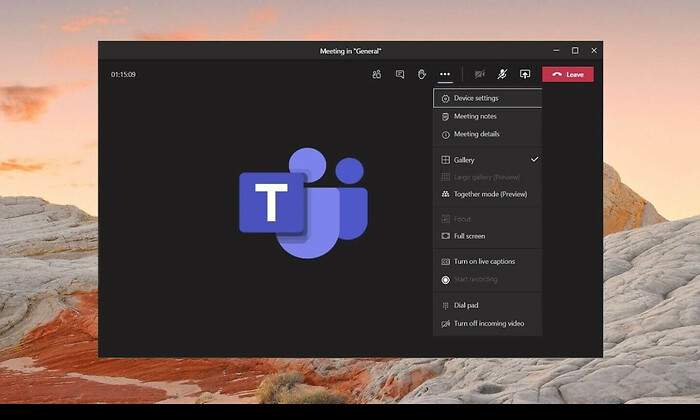The image size is (700, 420).
Task: Select Gallery view
Action: pos(488,160)
